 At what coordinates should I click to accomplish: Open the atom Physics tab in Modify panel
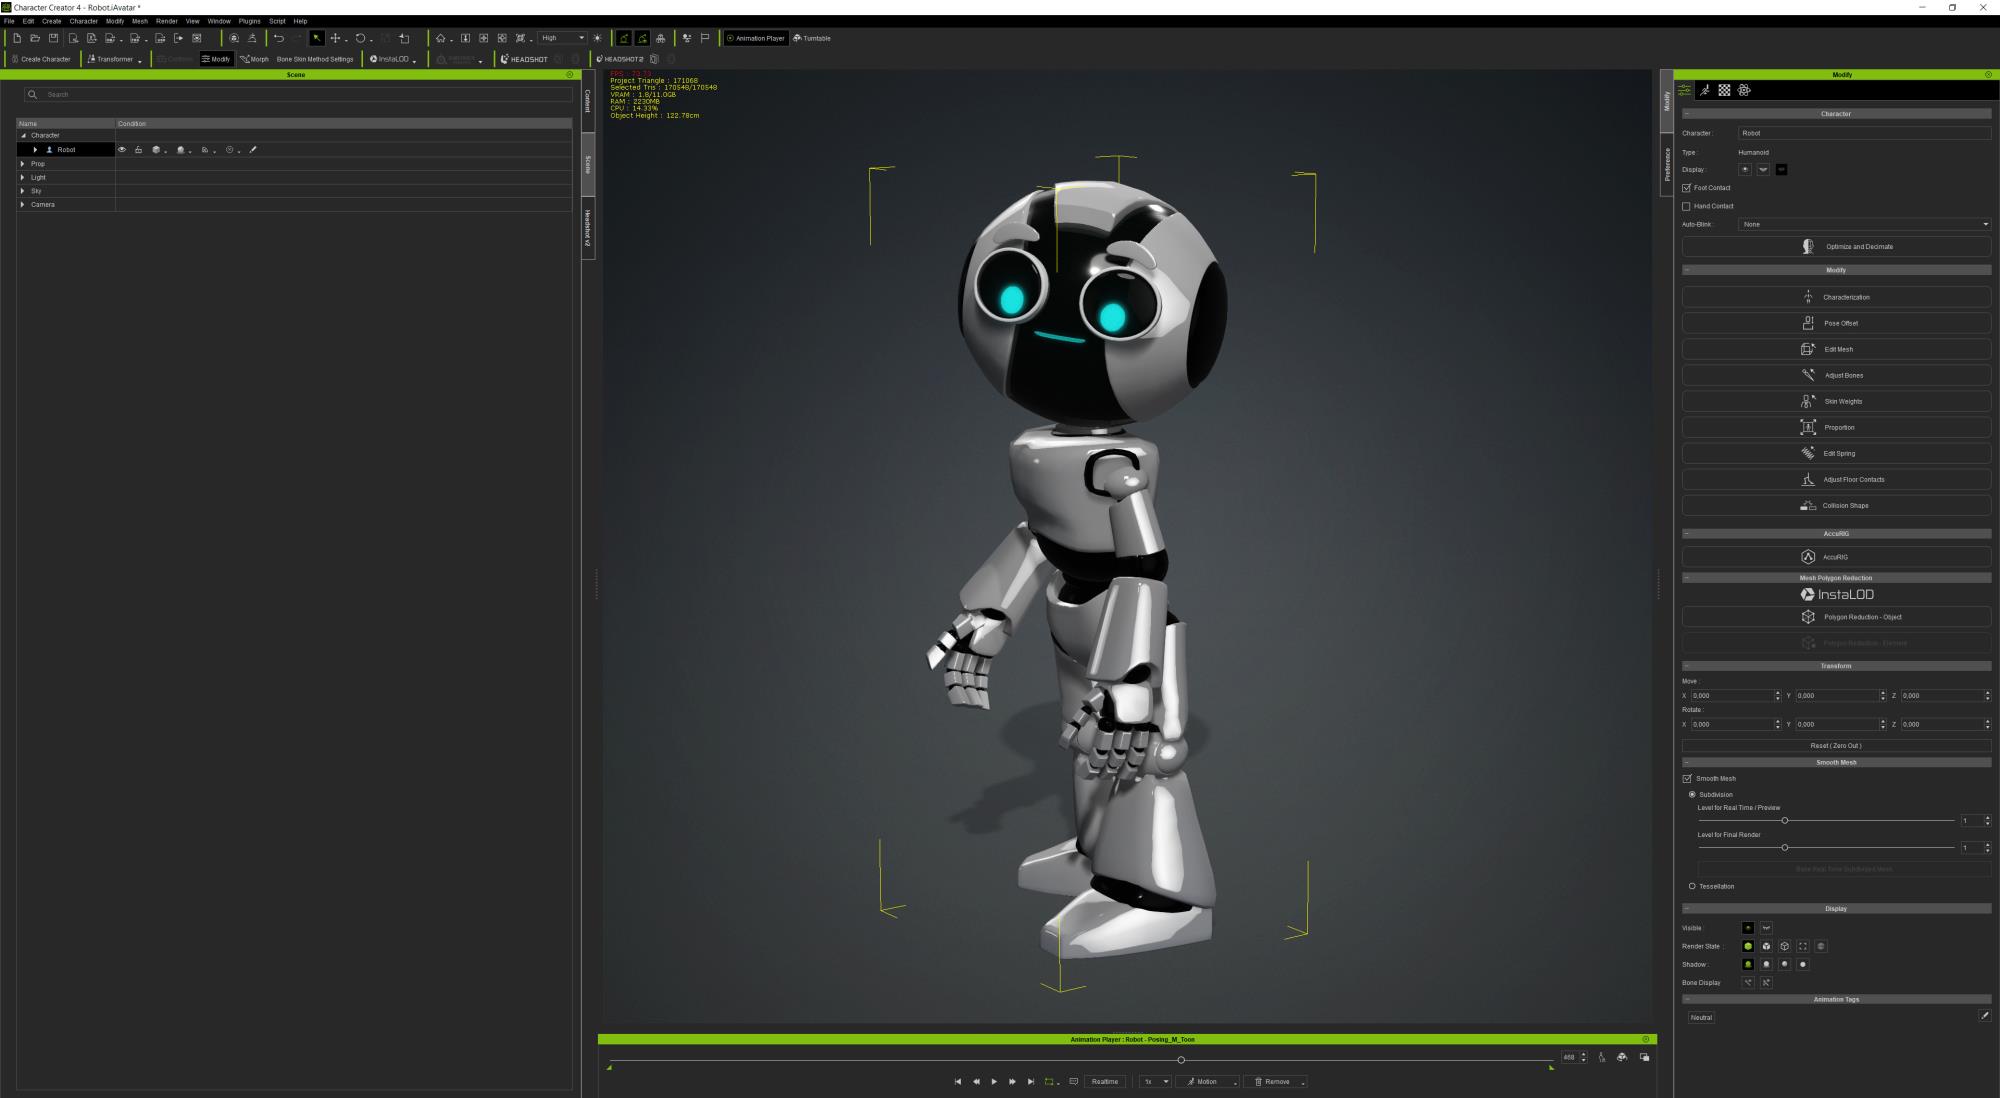tap(1744, 90)
